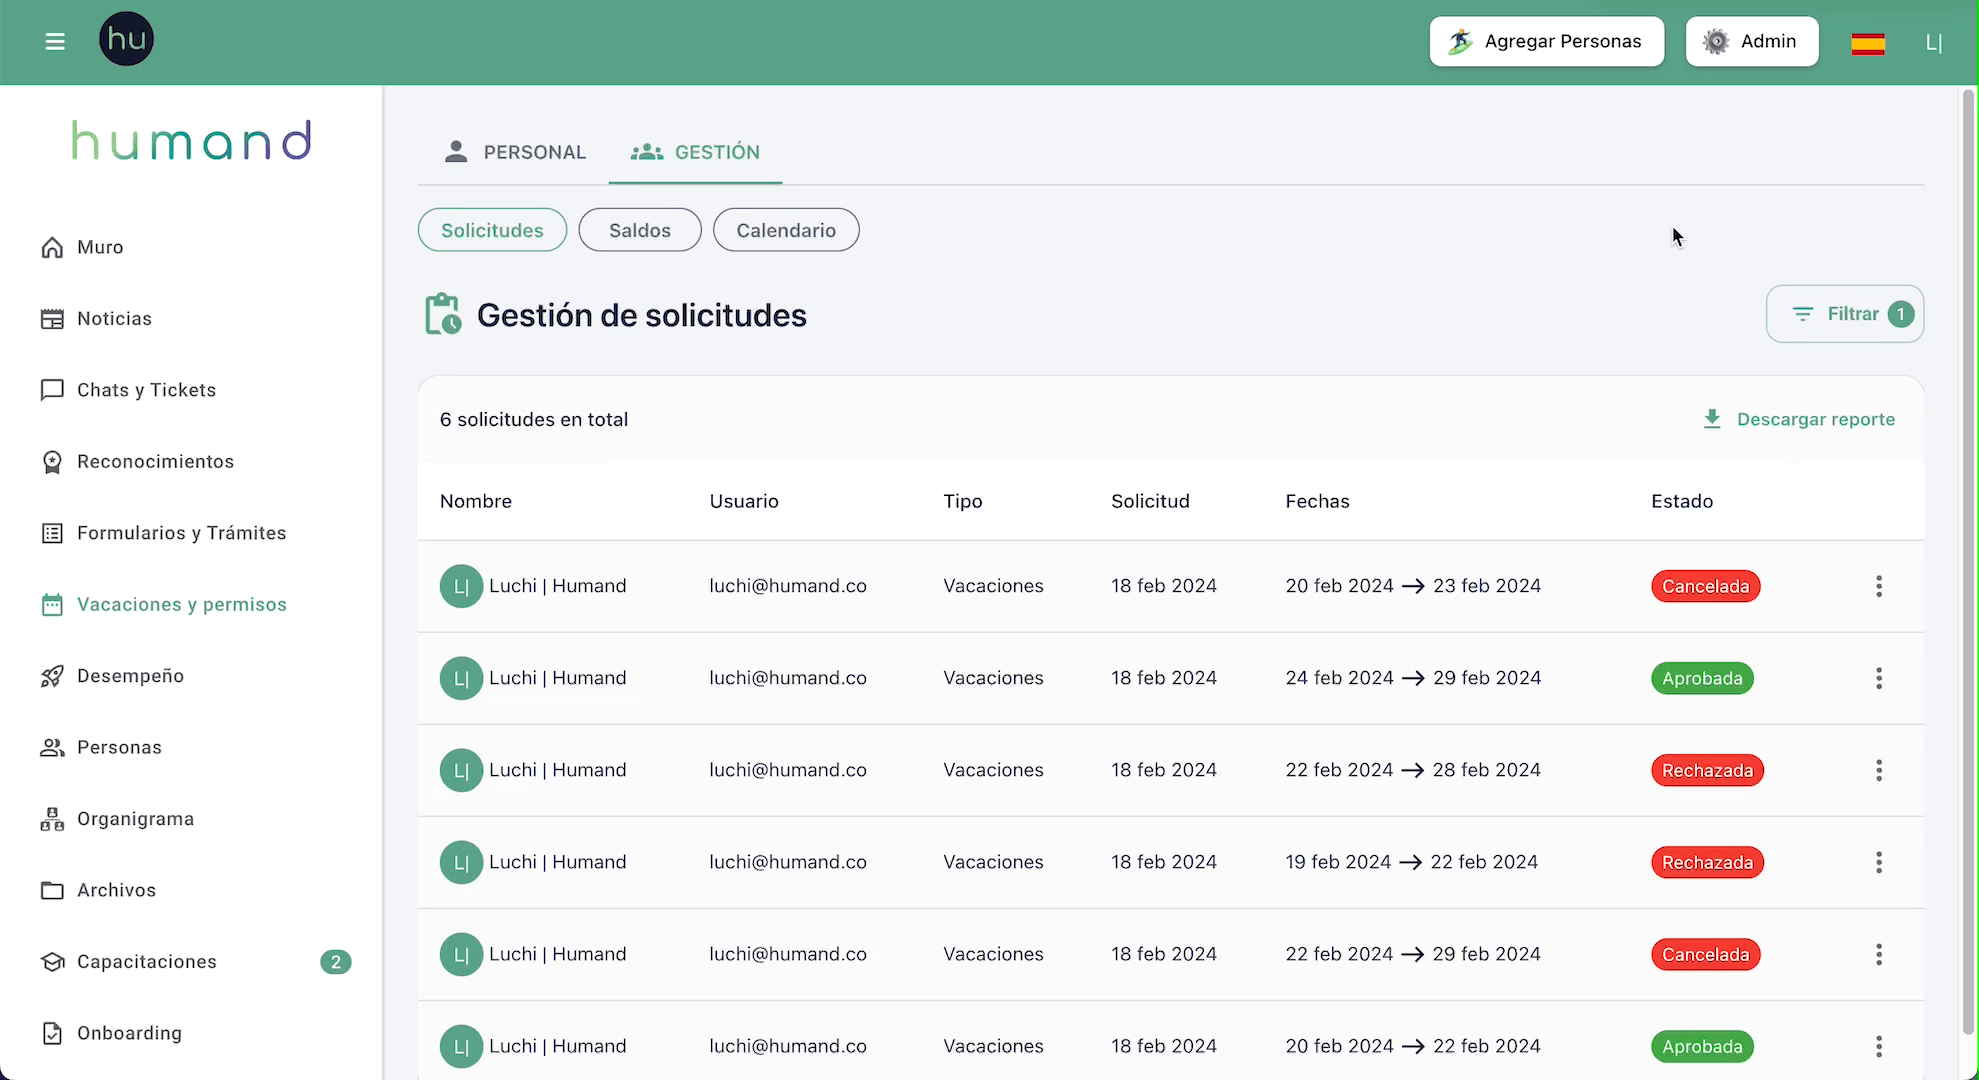Open the Muro home icon
Viewport: 1979px width, 1080px height.
(52, 247)
